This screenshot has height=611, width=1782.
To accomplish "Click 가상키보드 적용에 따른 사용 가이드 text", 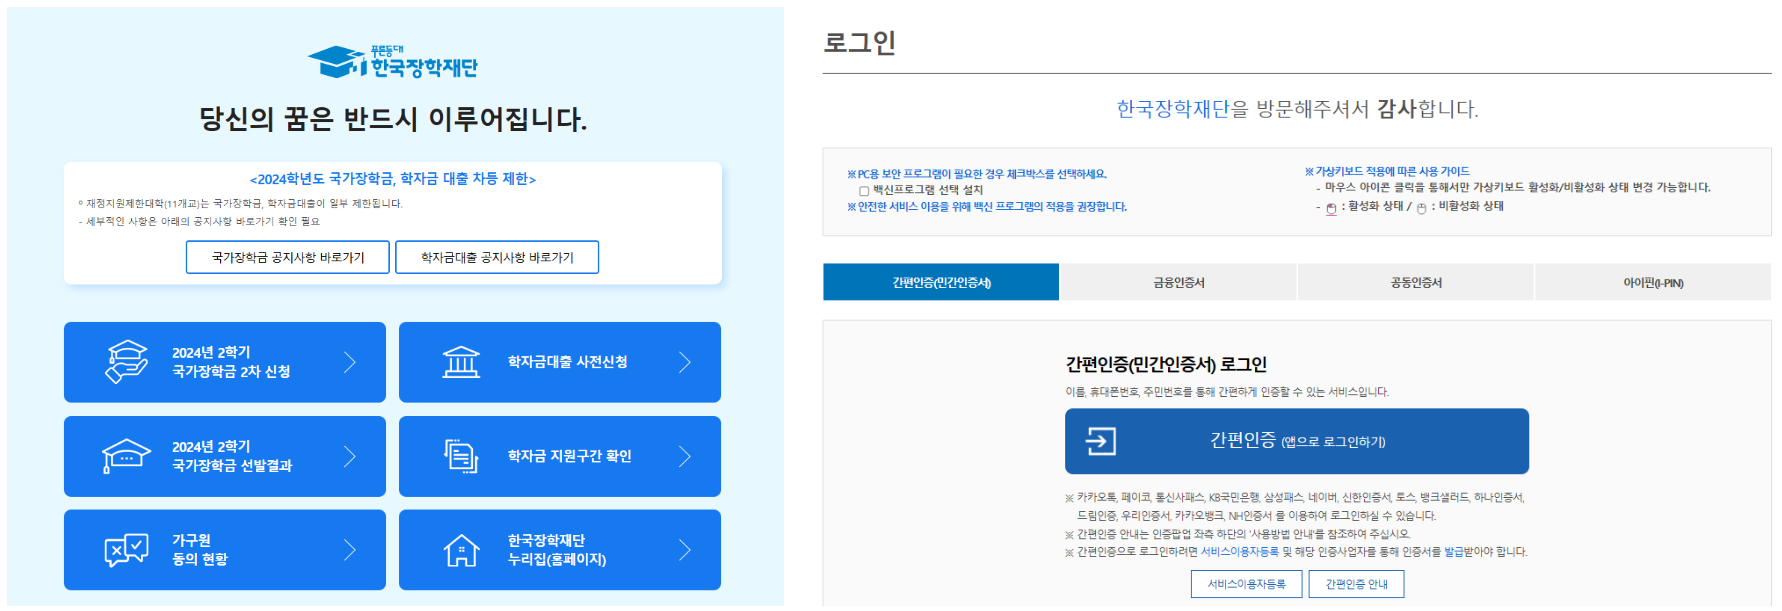I will [1387, 172].
